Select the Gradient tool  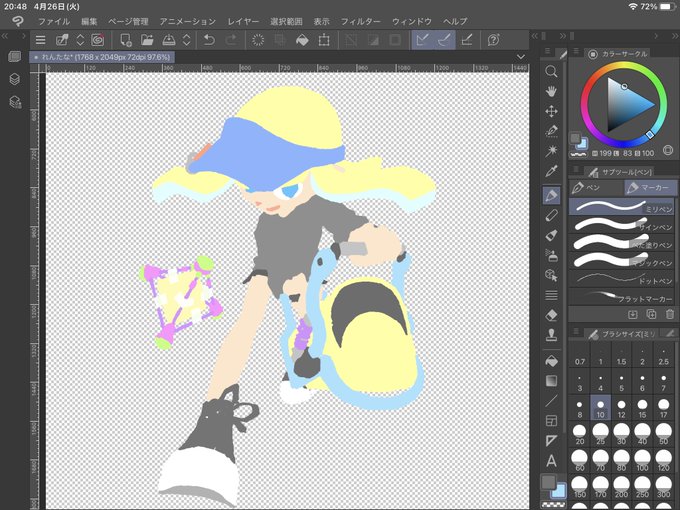pyautogui.click(x=551, y=381)
